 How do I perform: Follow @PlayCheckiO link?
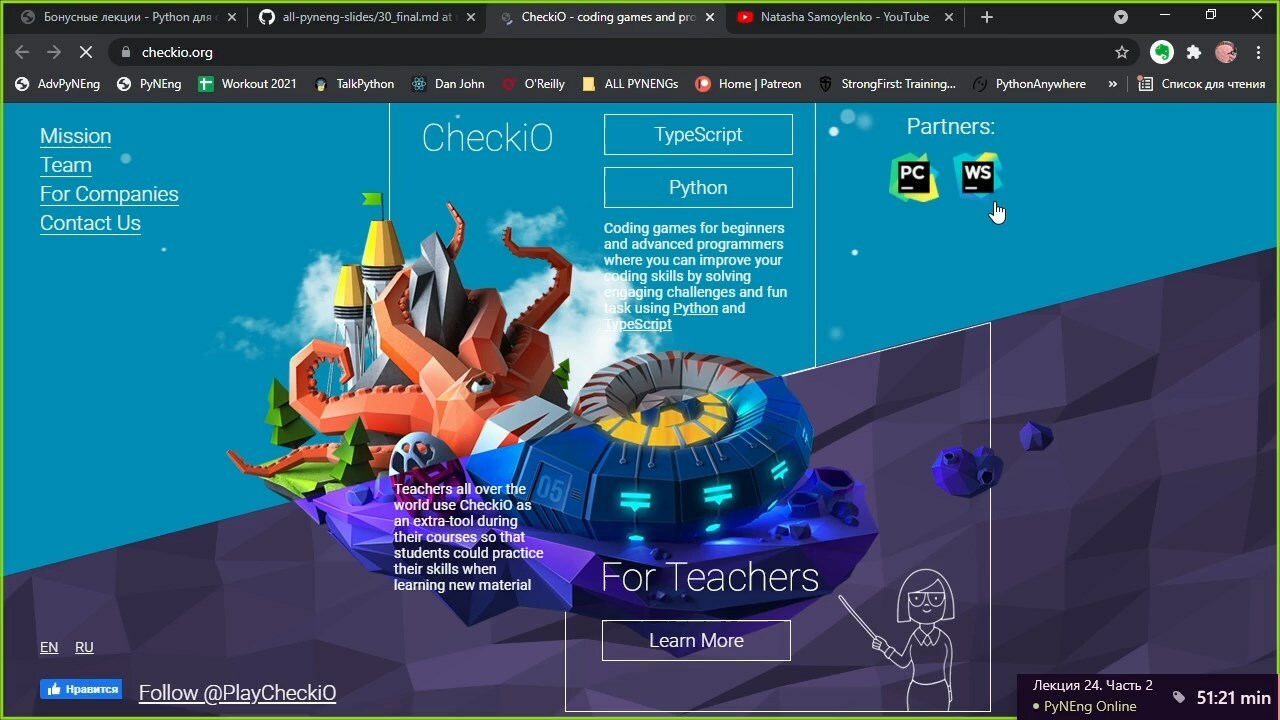tap(237, 692)
